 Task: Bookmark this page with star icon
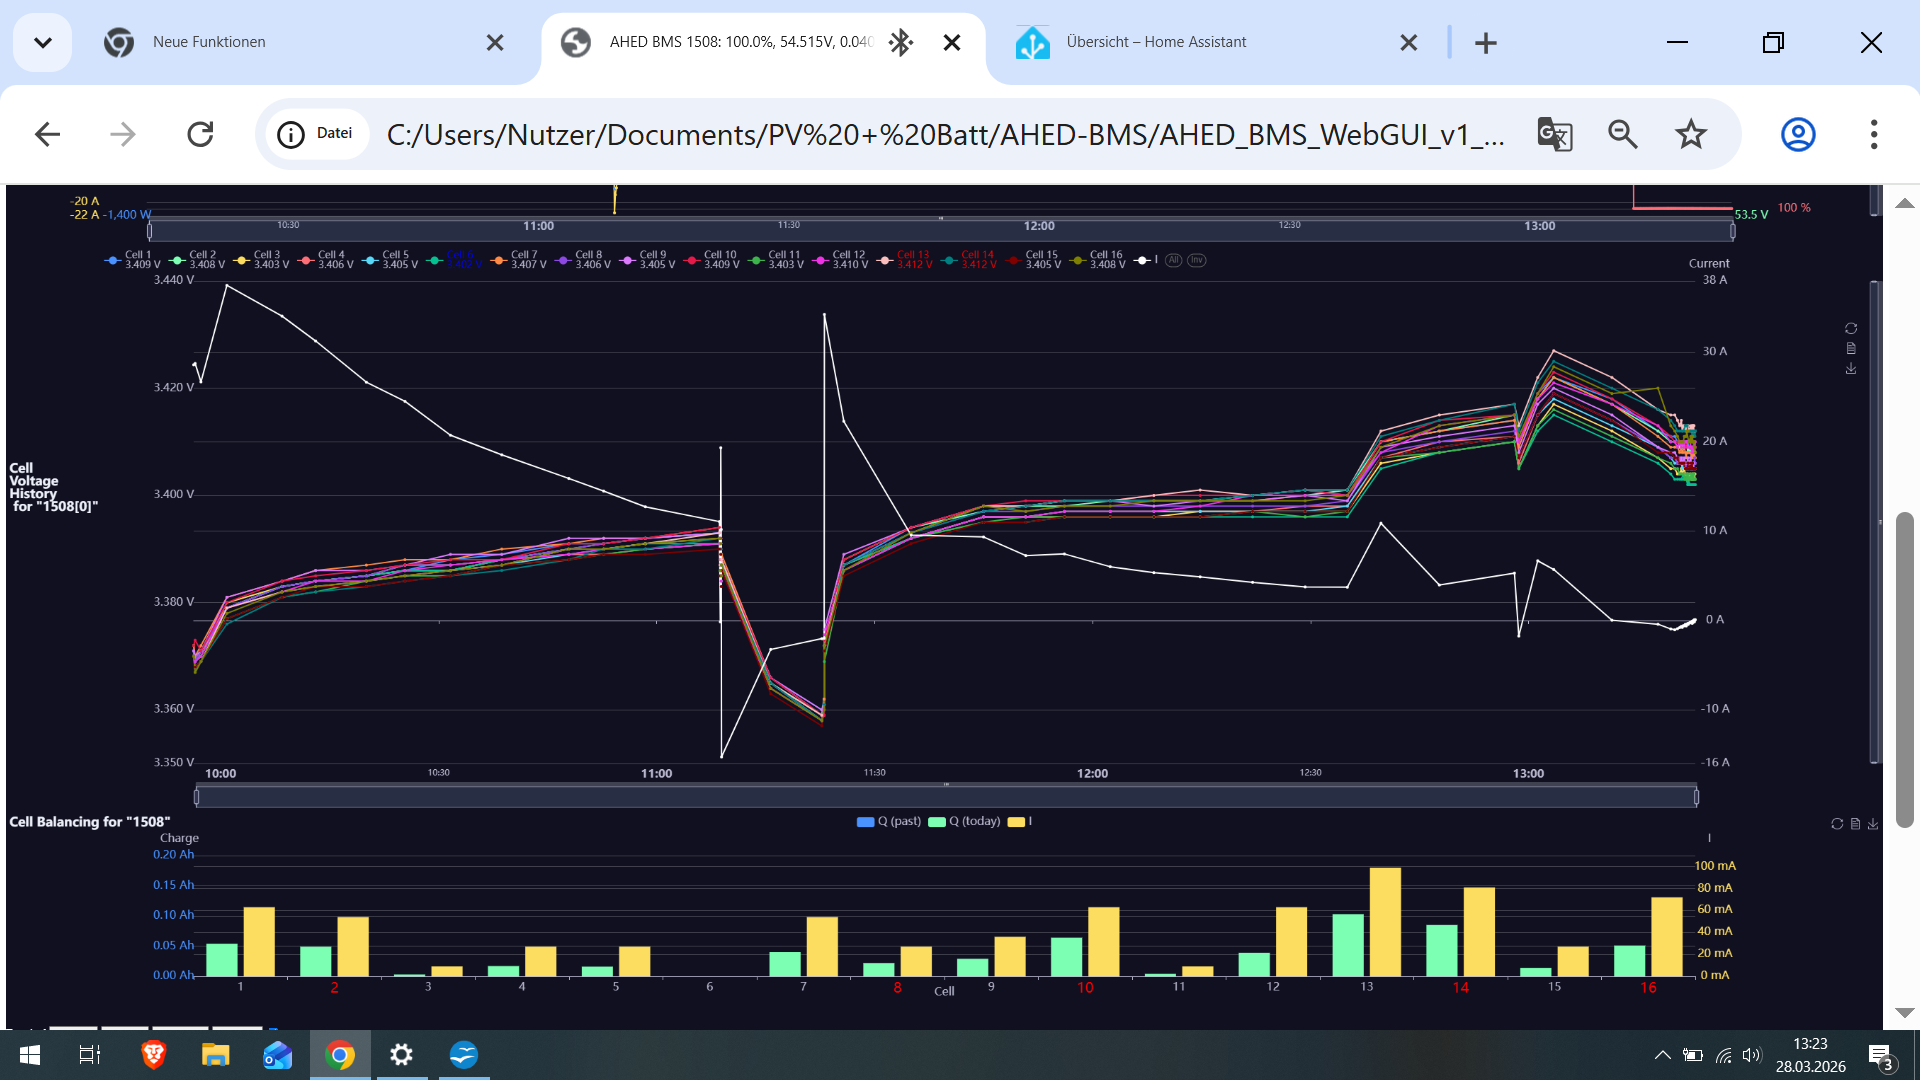(1691, 134)
